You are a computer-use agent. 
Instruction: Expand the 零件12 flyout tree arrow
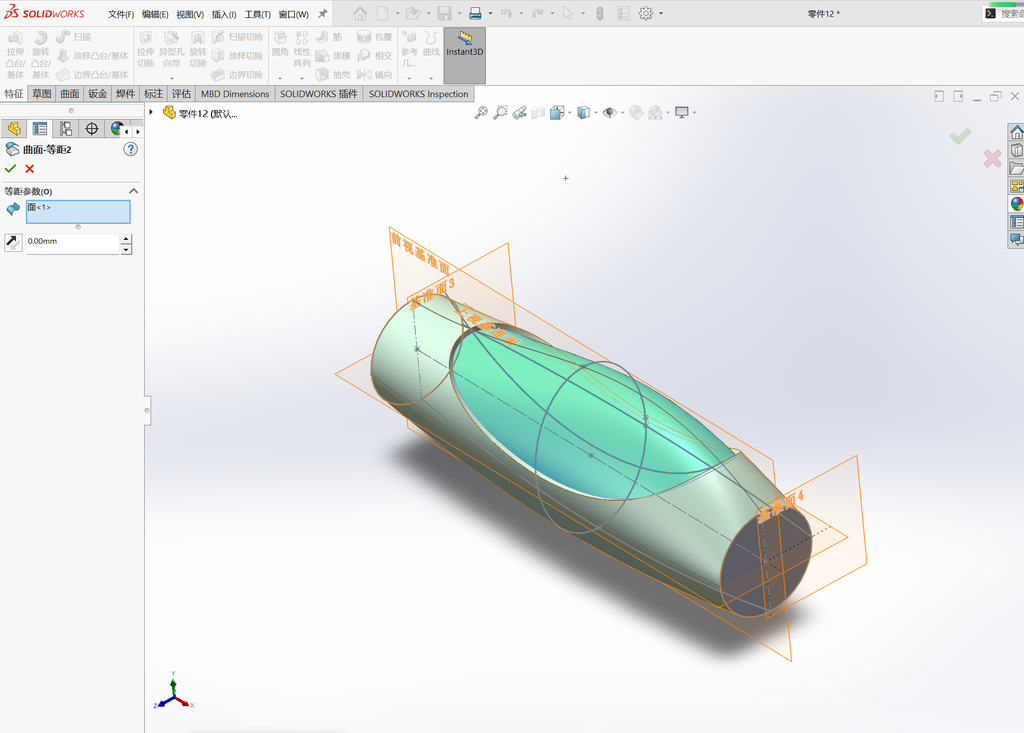pyautogui.click(x=151, y=112)
